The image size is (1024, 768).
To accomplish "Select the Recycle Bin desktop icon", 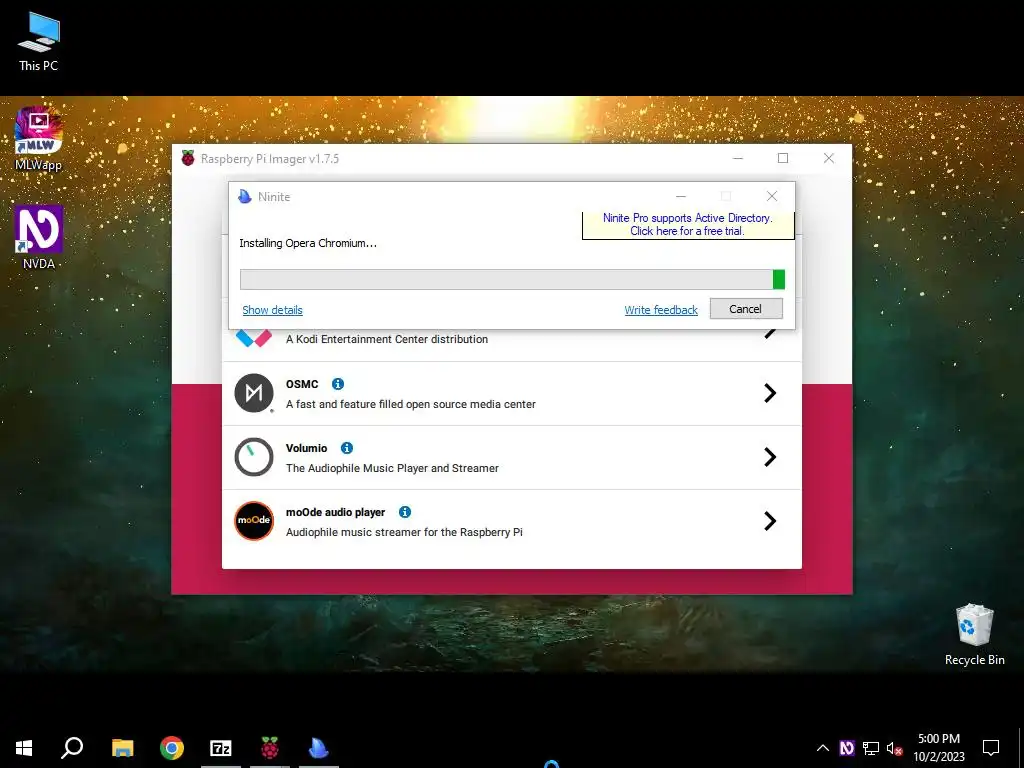I will click(x=974, y=634).
